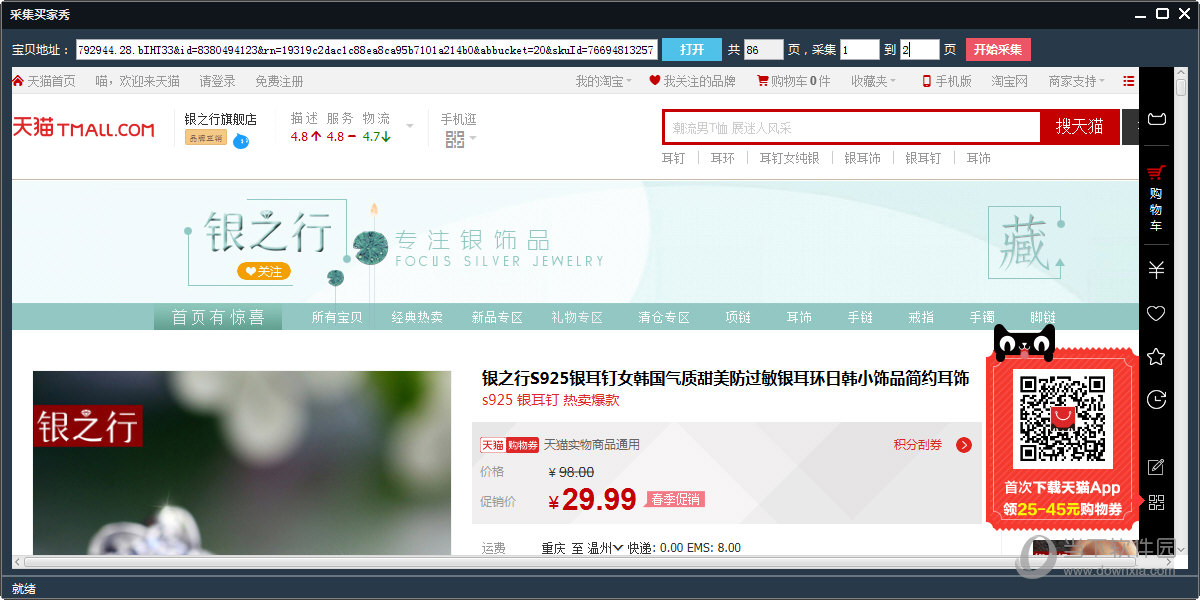Open the 项链 category tab
Viewport: 1200px width, 600px height.
click(738, 317)
